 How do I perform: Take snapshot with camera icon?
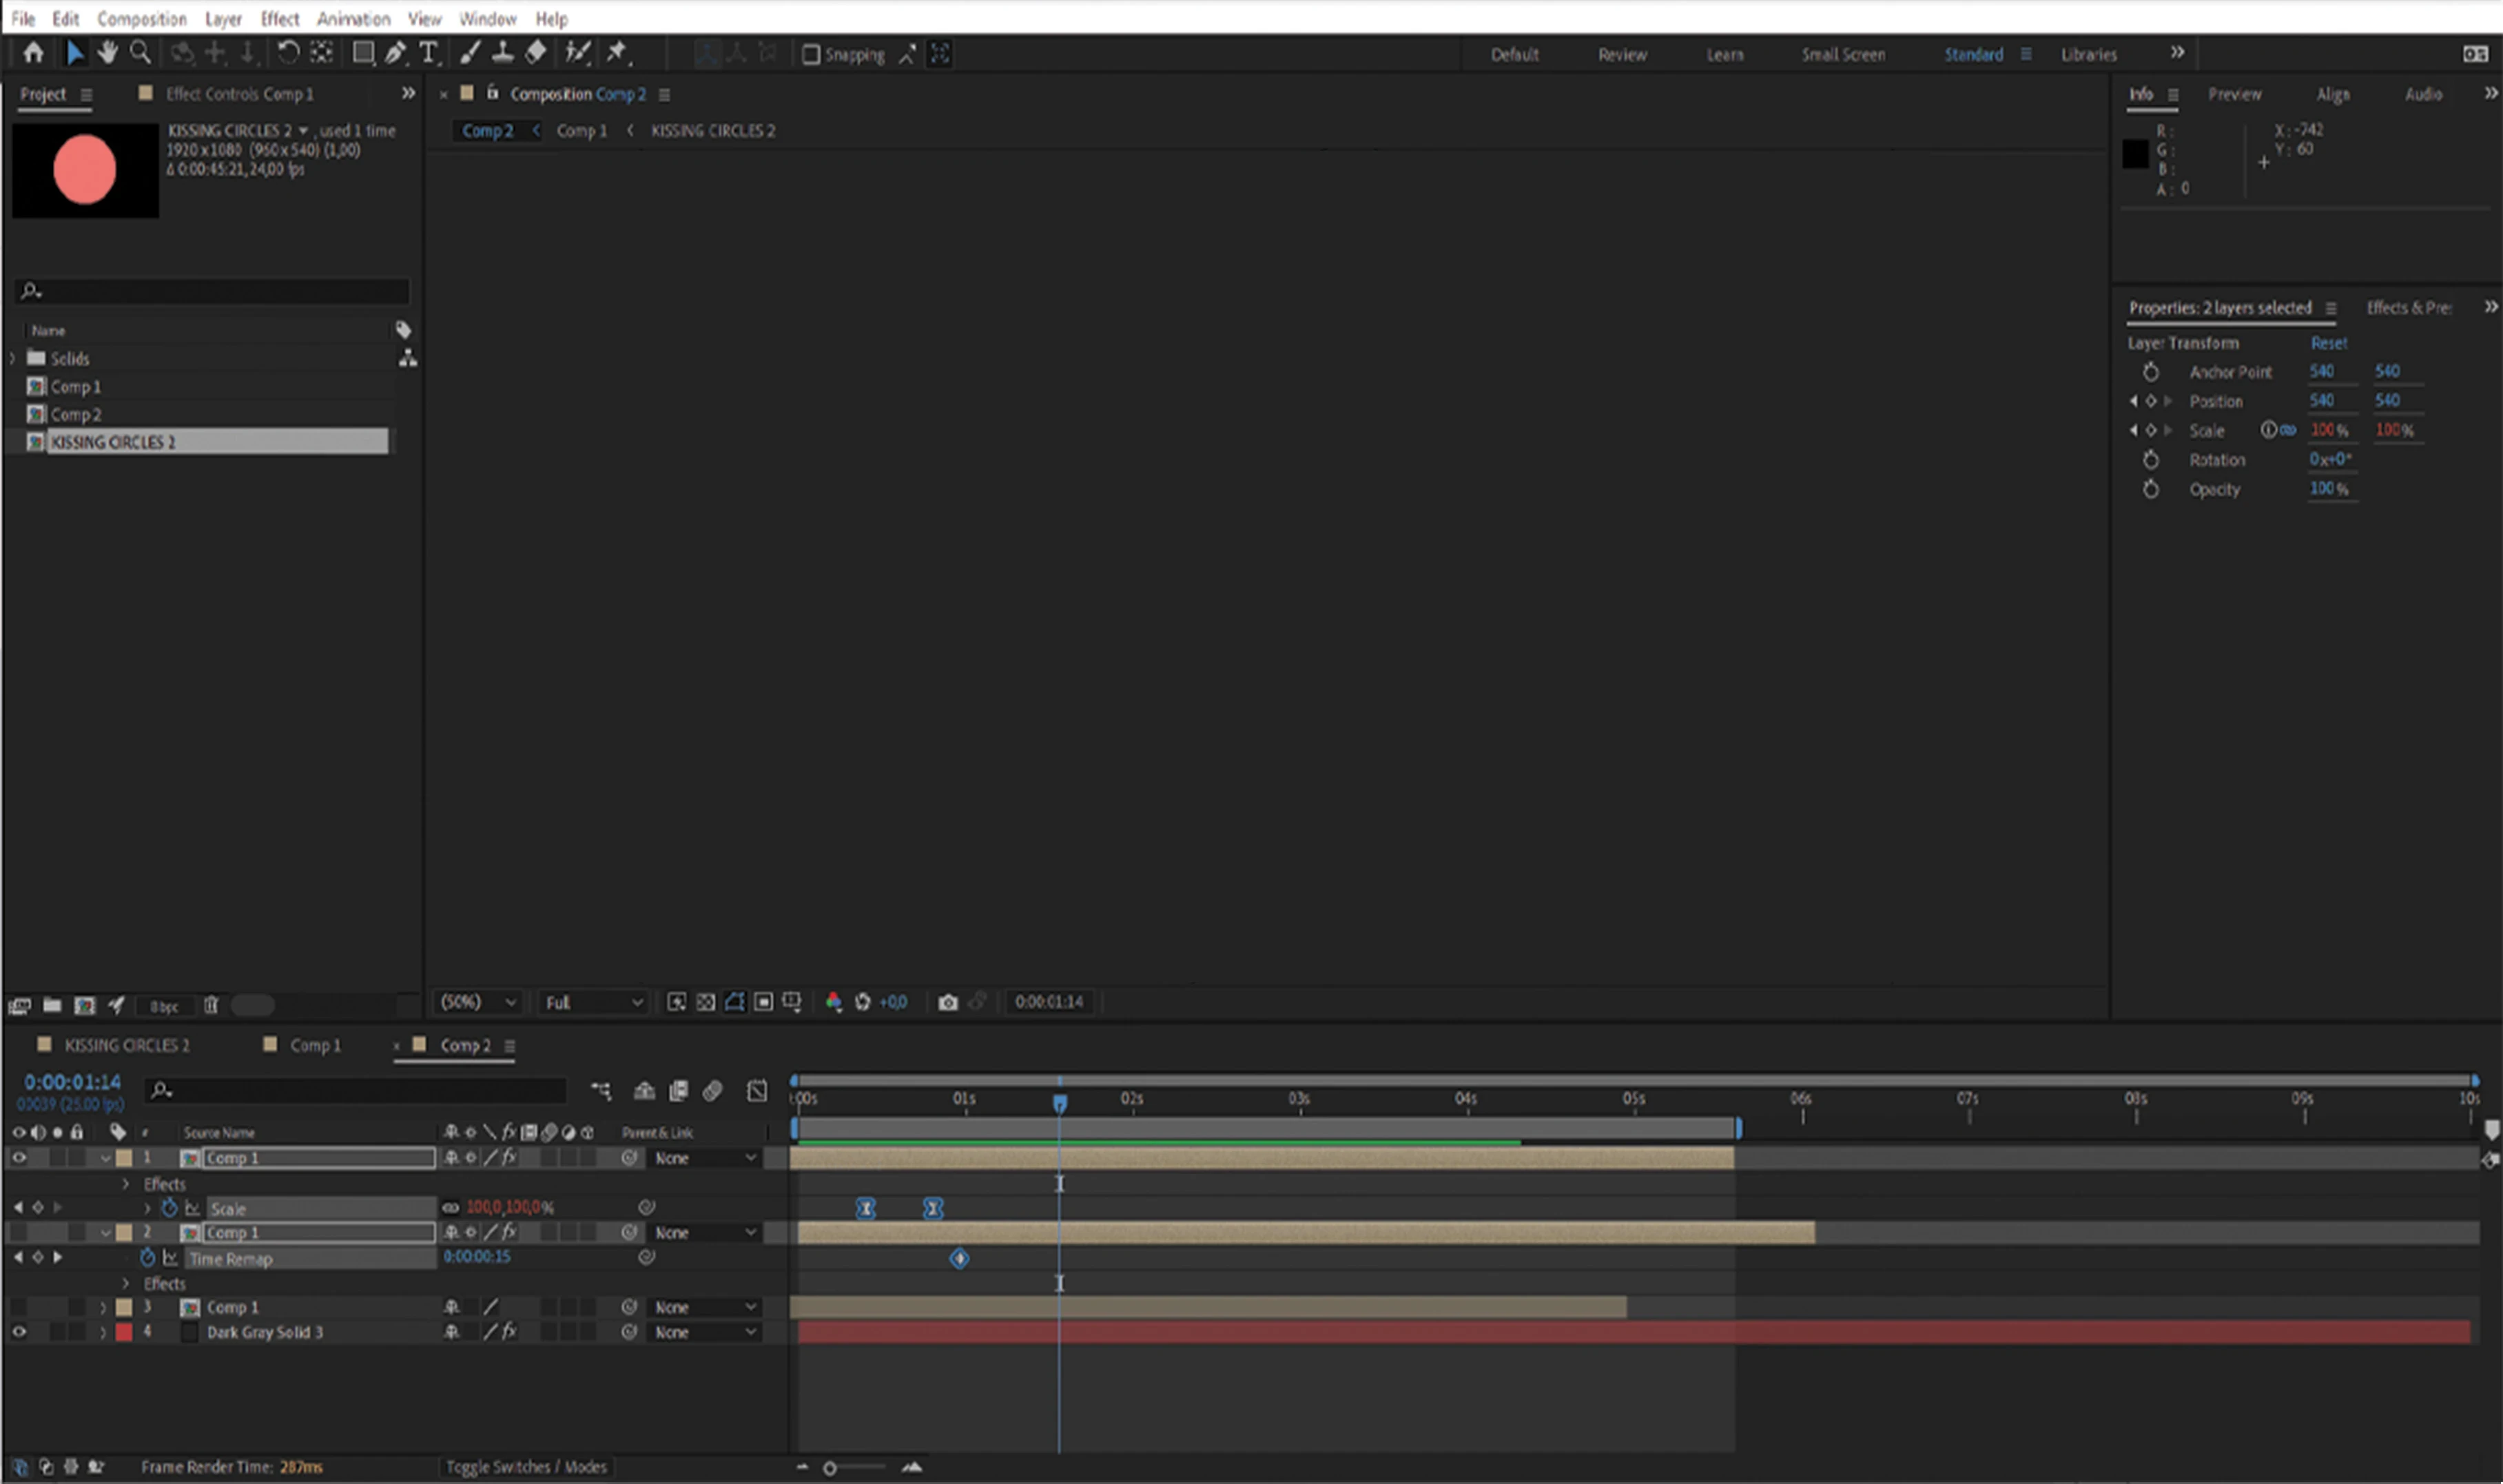pyautogui.click(x=947, y=1002)
